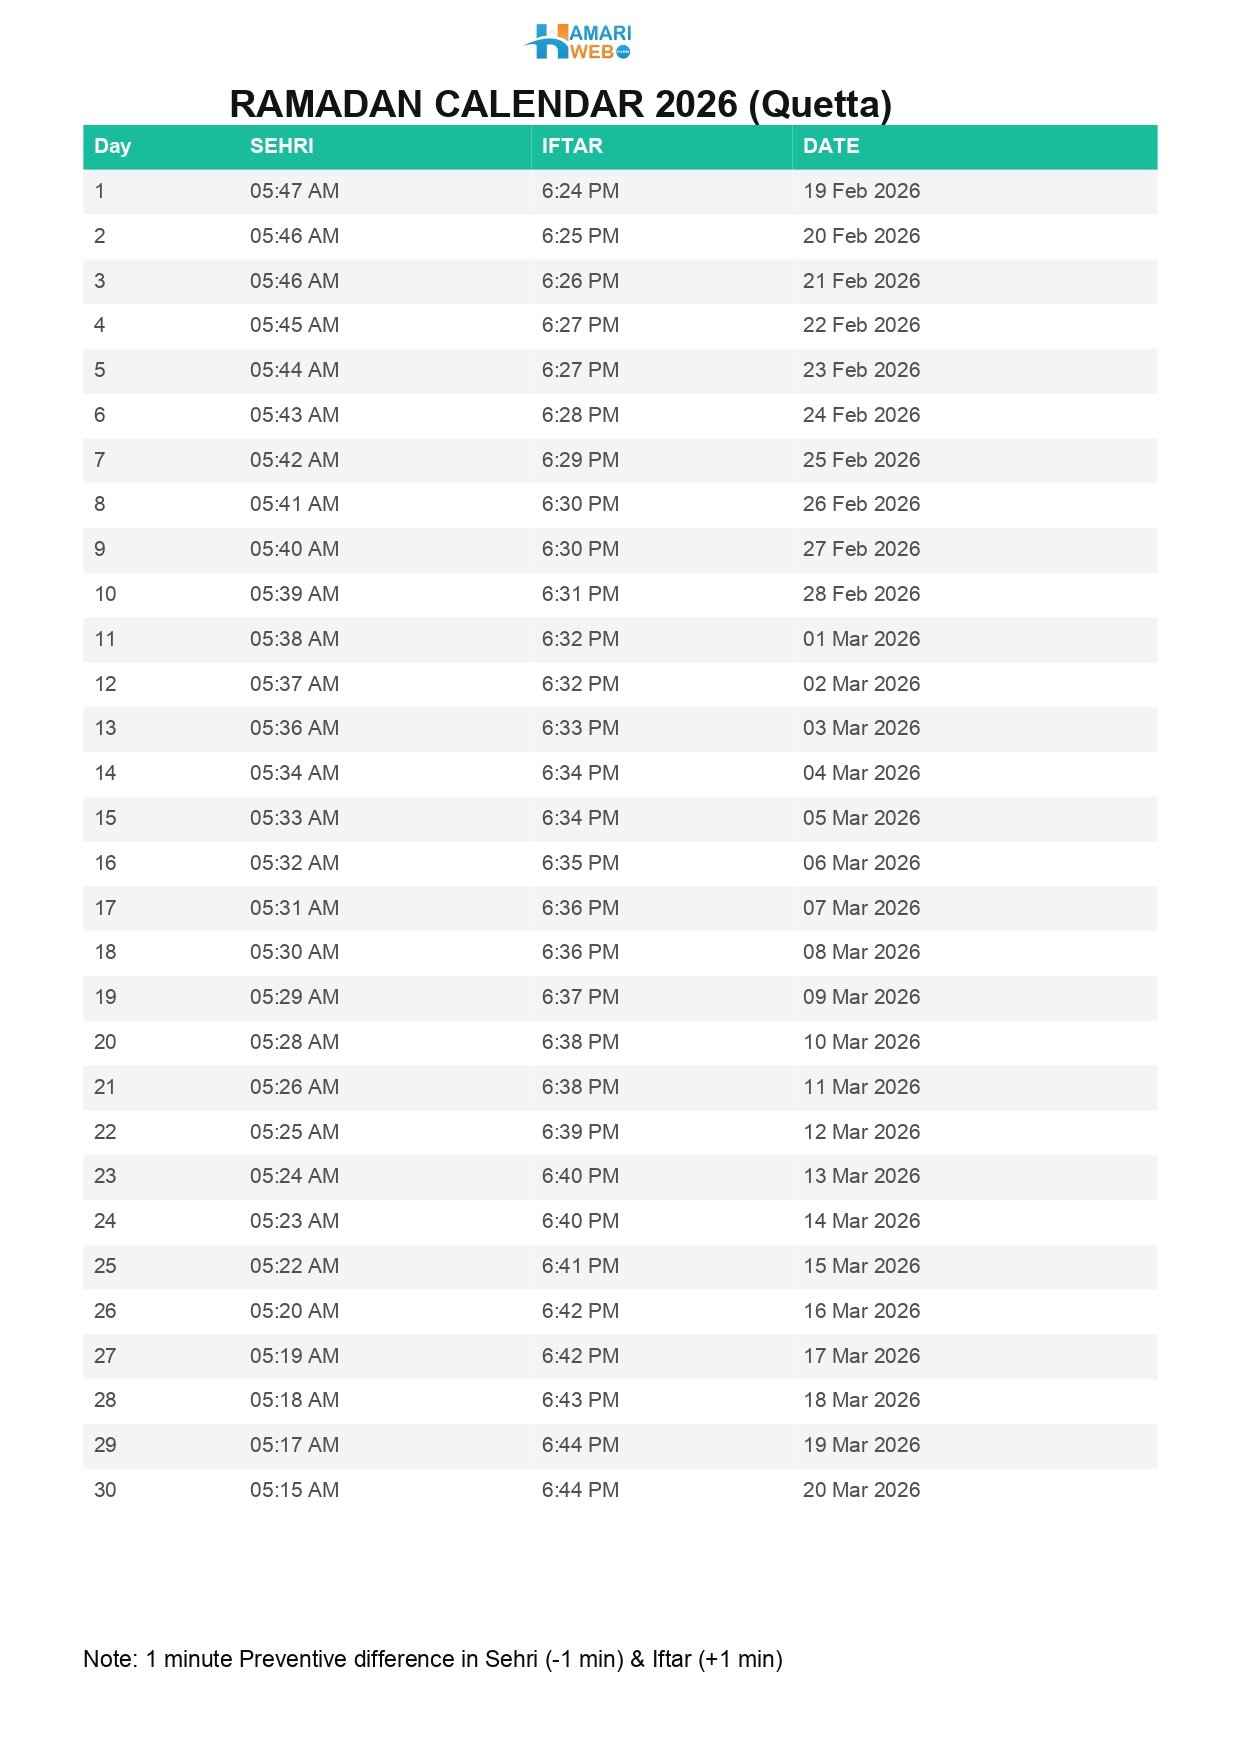The image size is (1241, 1754).
Task: Click sehri time 05:15 AM
Action: pyautogui.click(x=294, y=1490)
